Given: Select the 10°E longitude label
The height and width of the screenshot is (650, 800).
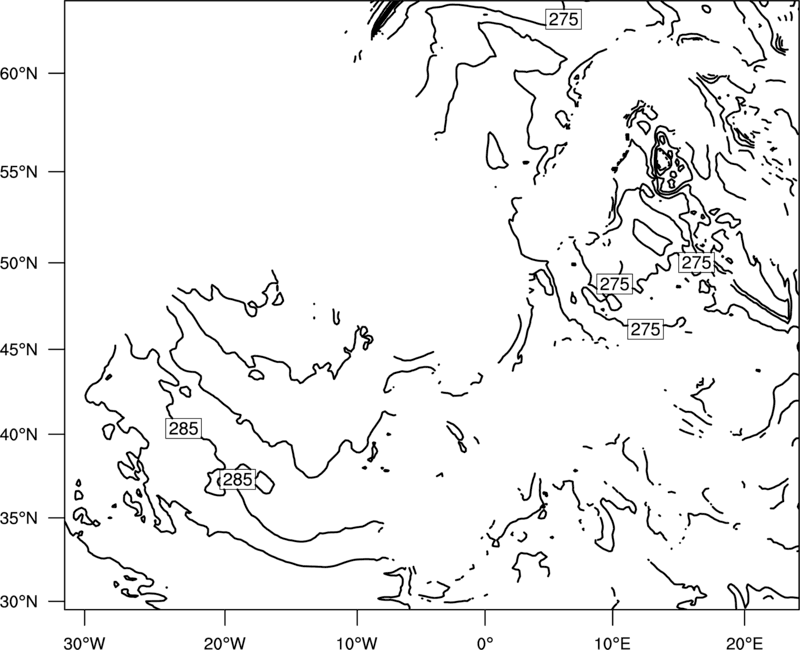Looking at the screenshot, I should point(612,643).
